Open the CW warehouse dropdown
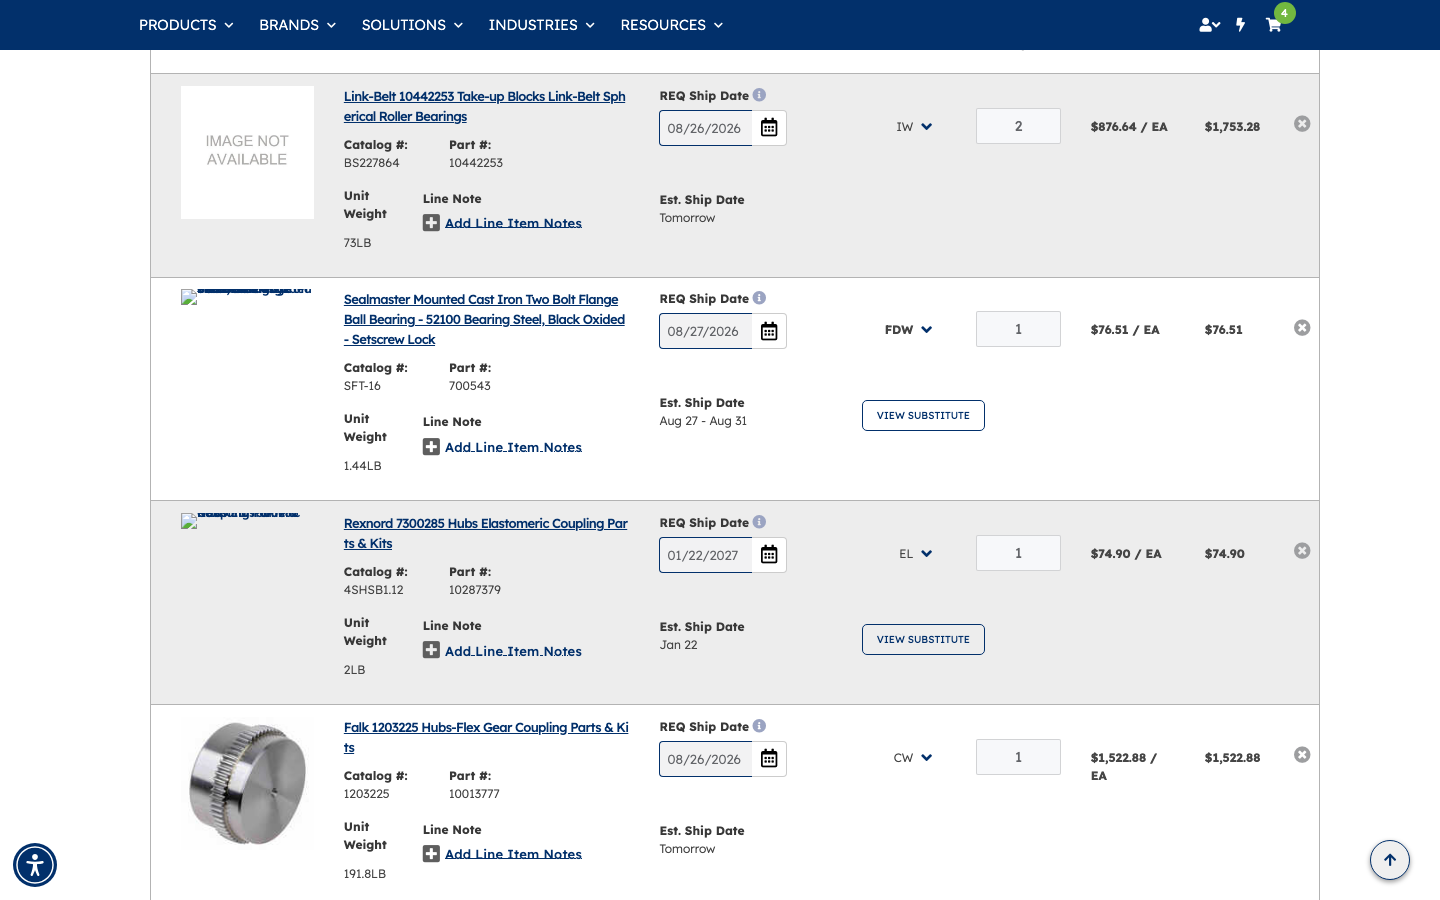 coord(913,758)
